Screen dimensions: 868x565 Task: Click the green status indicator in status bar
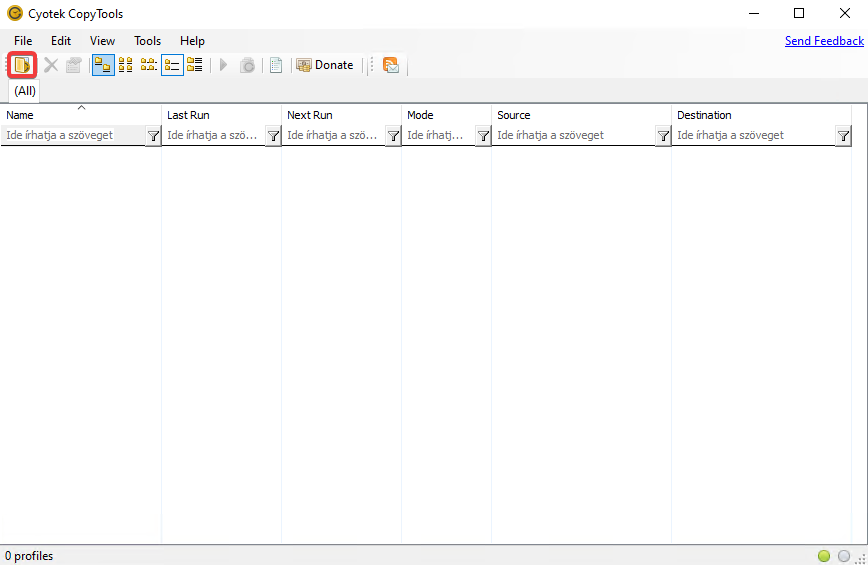coord(824,556)
